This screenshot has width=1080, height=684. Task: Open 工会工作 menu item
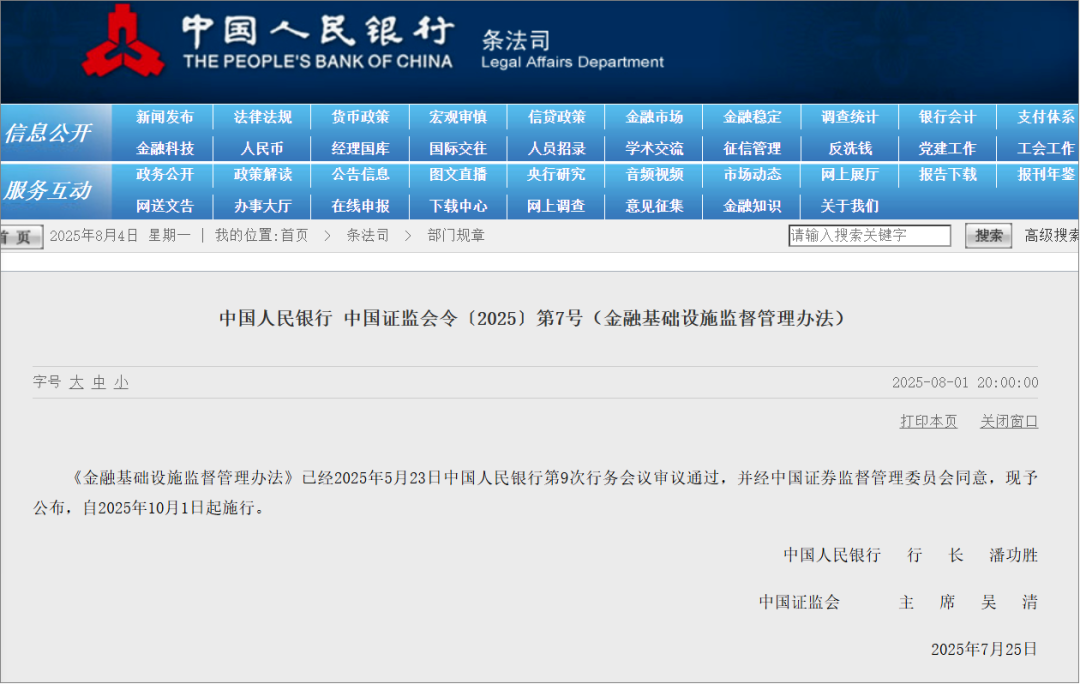point(1046,148)
